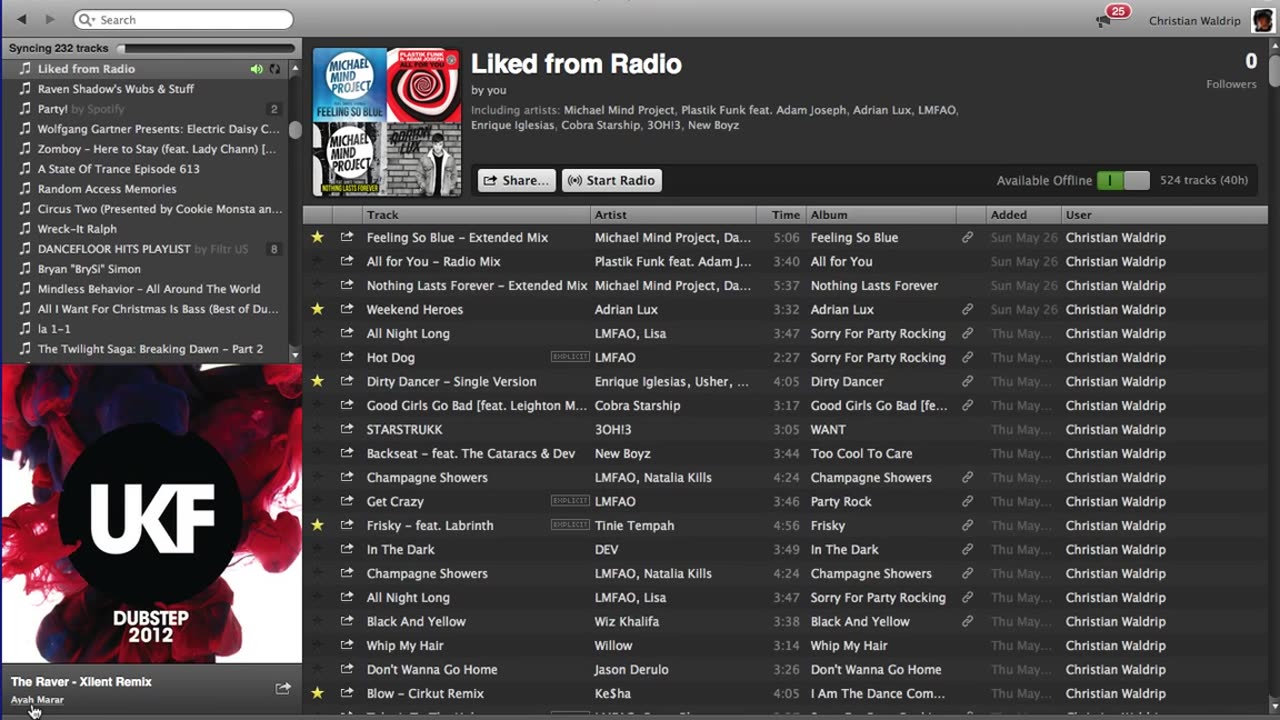The image size is (1280, 720).
Task: Click the forward navigation arrow
Action: pos(50,19)
